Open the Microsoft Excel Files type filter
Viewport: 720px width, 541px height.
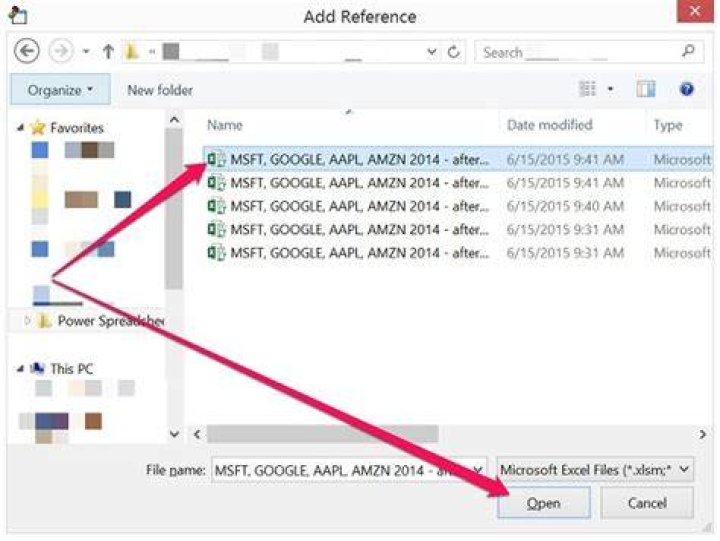pos(595,470)
